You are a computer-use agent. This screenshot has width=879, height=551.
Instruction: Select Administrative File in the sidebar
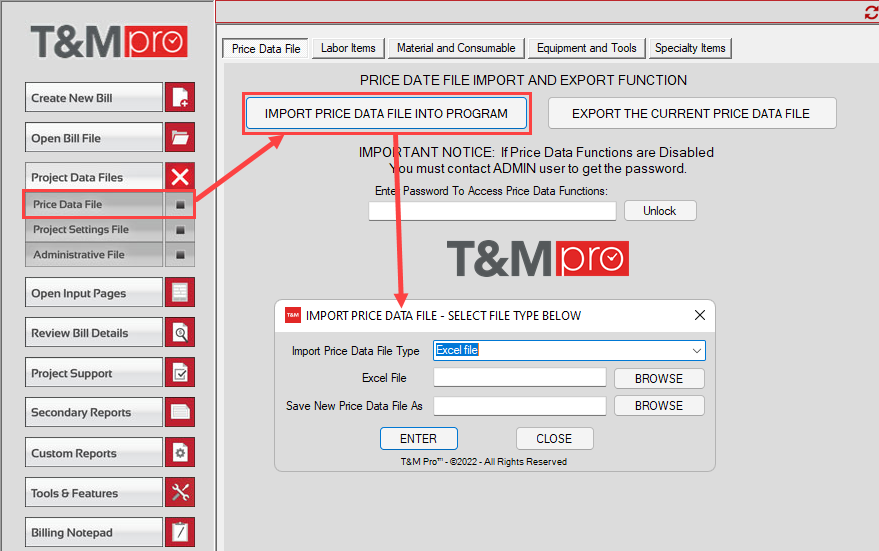pyautogui.click(x=94, y=255)
